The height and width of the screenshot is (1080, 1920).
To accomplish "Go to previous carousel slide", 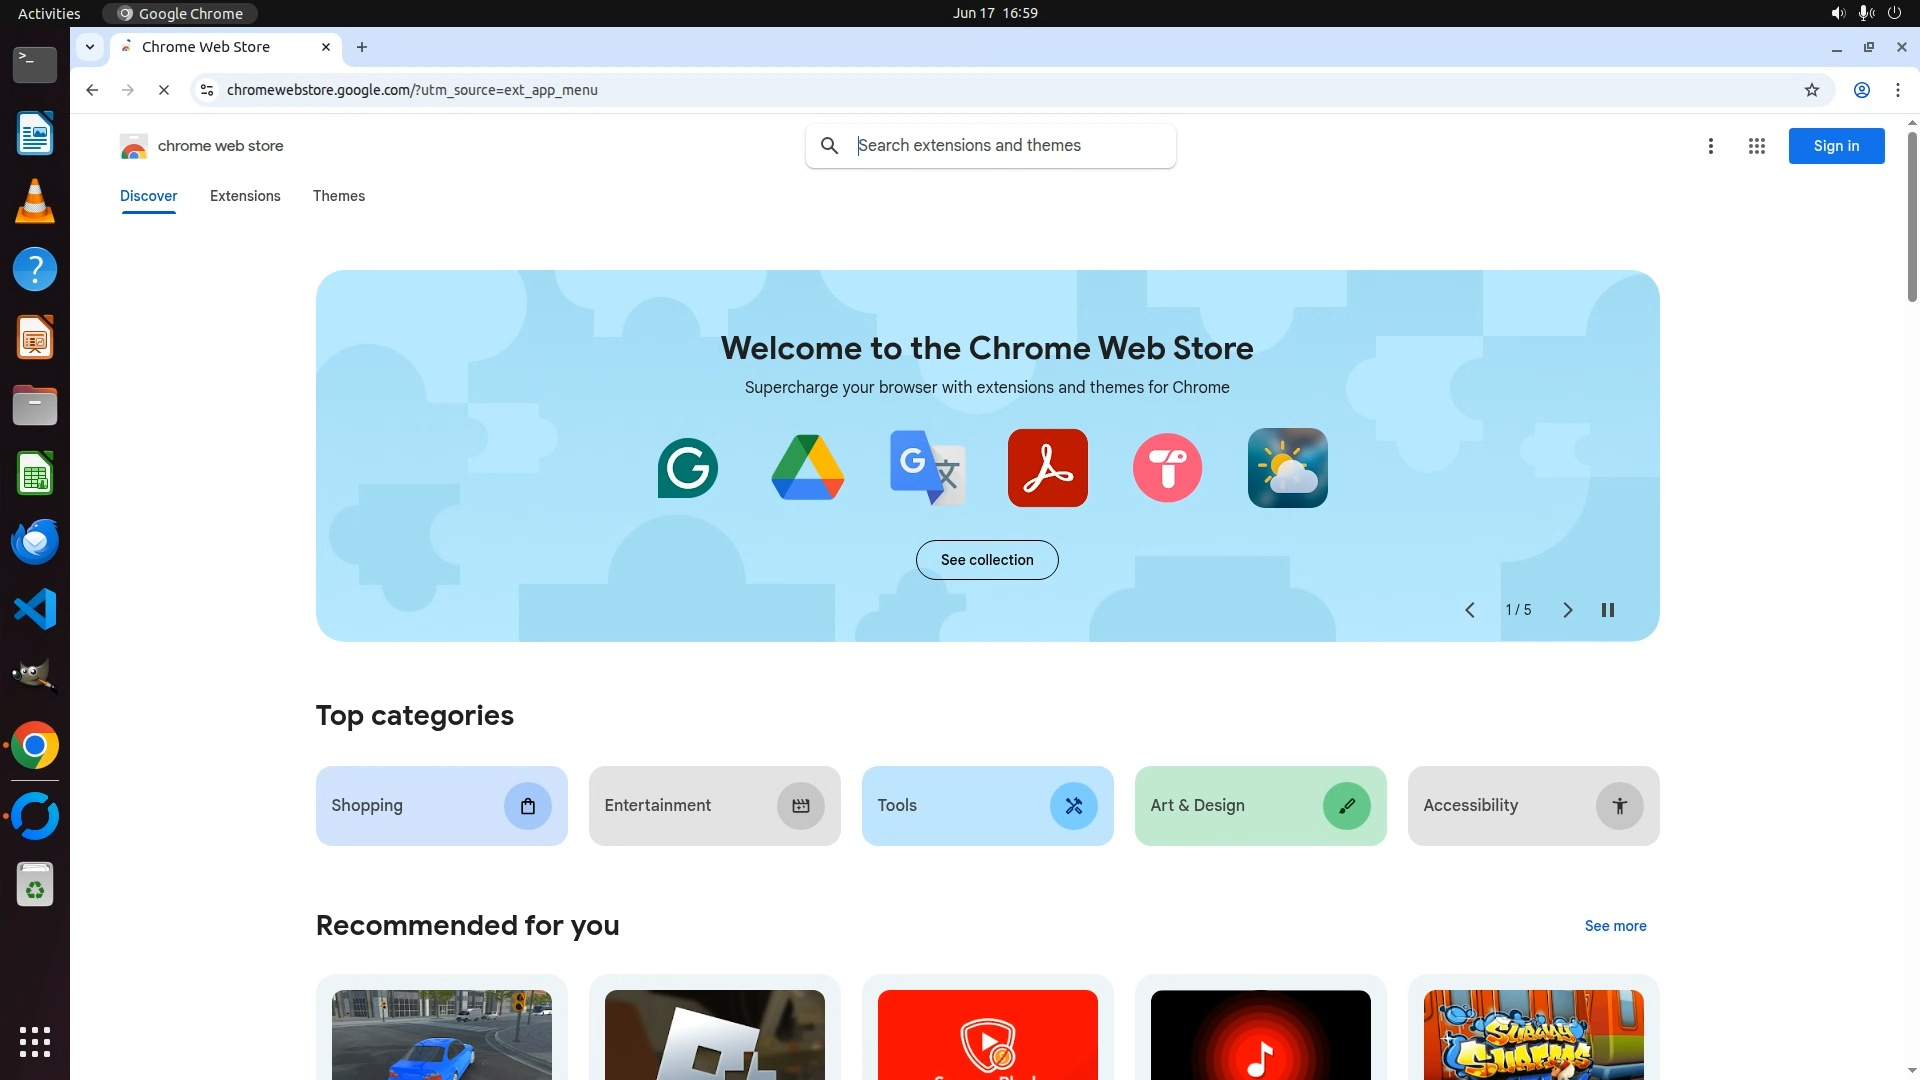I will coord(1469,610).
